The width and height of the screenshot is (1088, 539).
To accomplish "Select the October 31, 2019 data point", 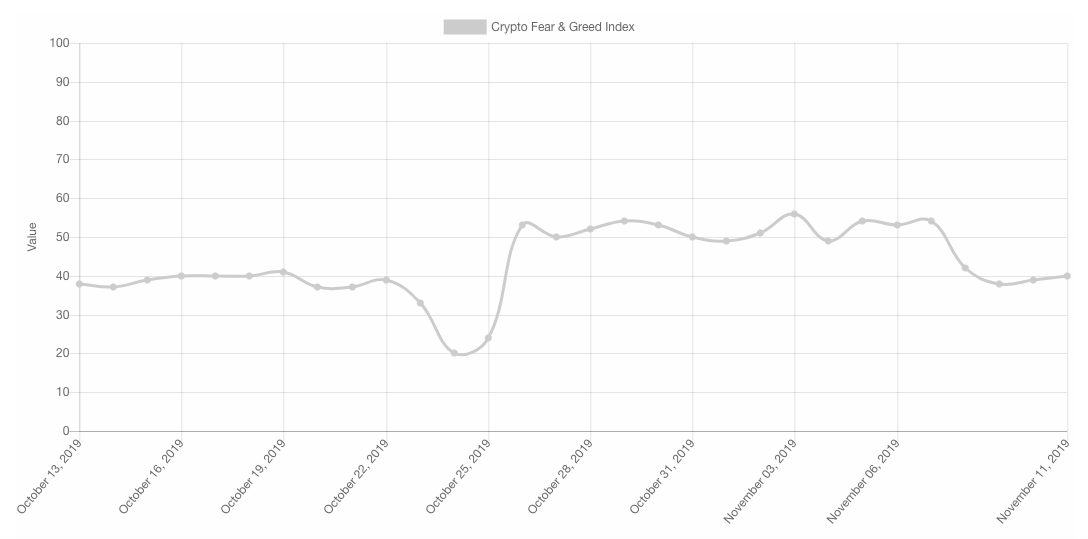I will point(692,237).
